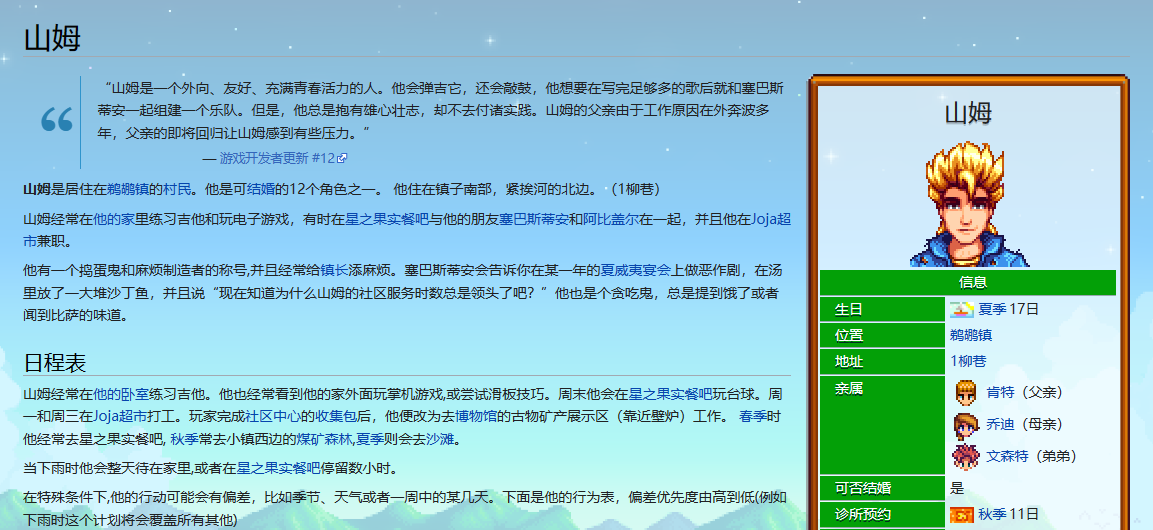1153x530 pixels.
Task: Open the 肯特 link in the 亲属 row
Action: point(999,393)
